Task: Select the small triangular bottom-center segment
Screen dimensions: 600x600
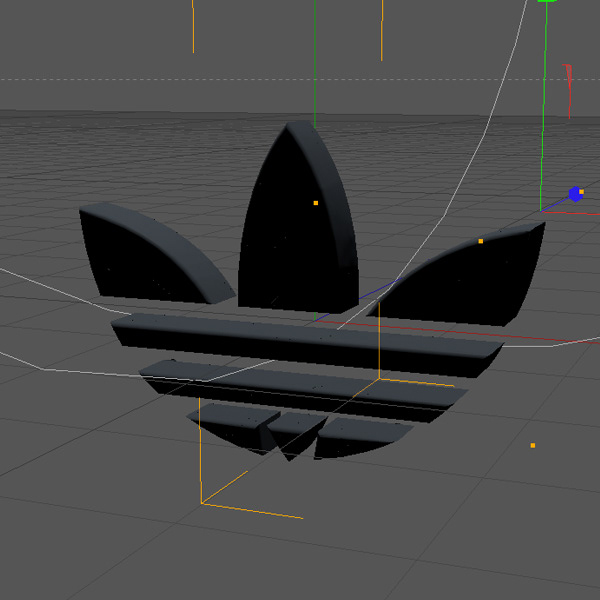Action: (297, 434)
